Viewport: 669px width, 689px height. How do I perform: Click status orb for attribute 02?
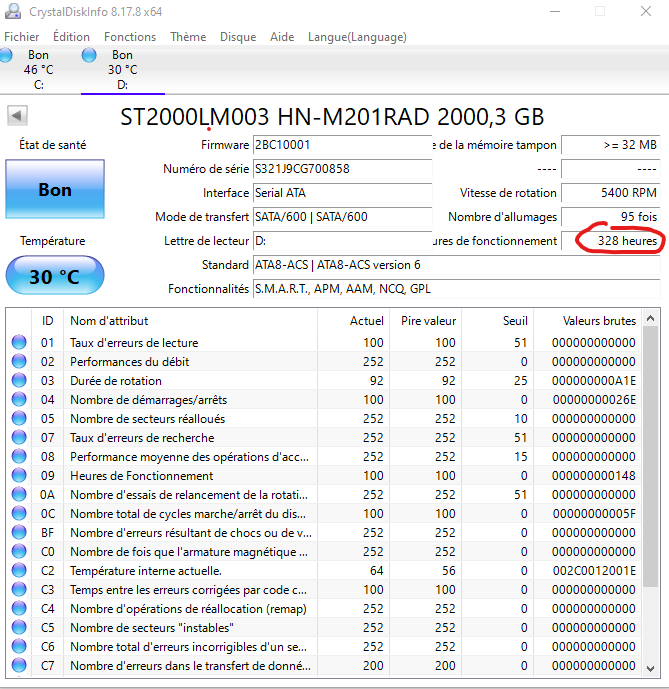pyautogui.click(x=19, y=361)
